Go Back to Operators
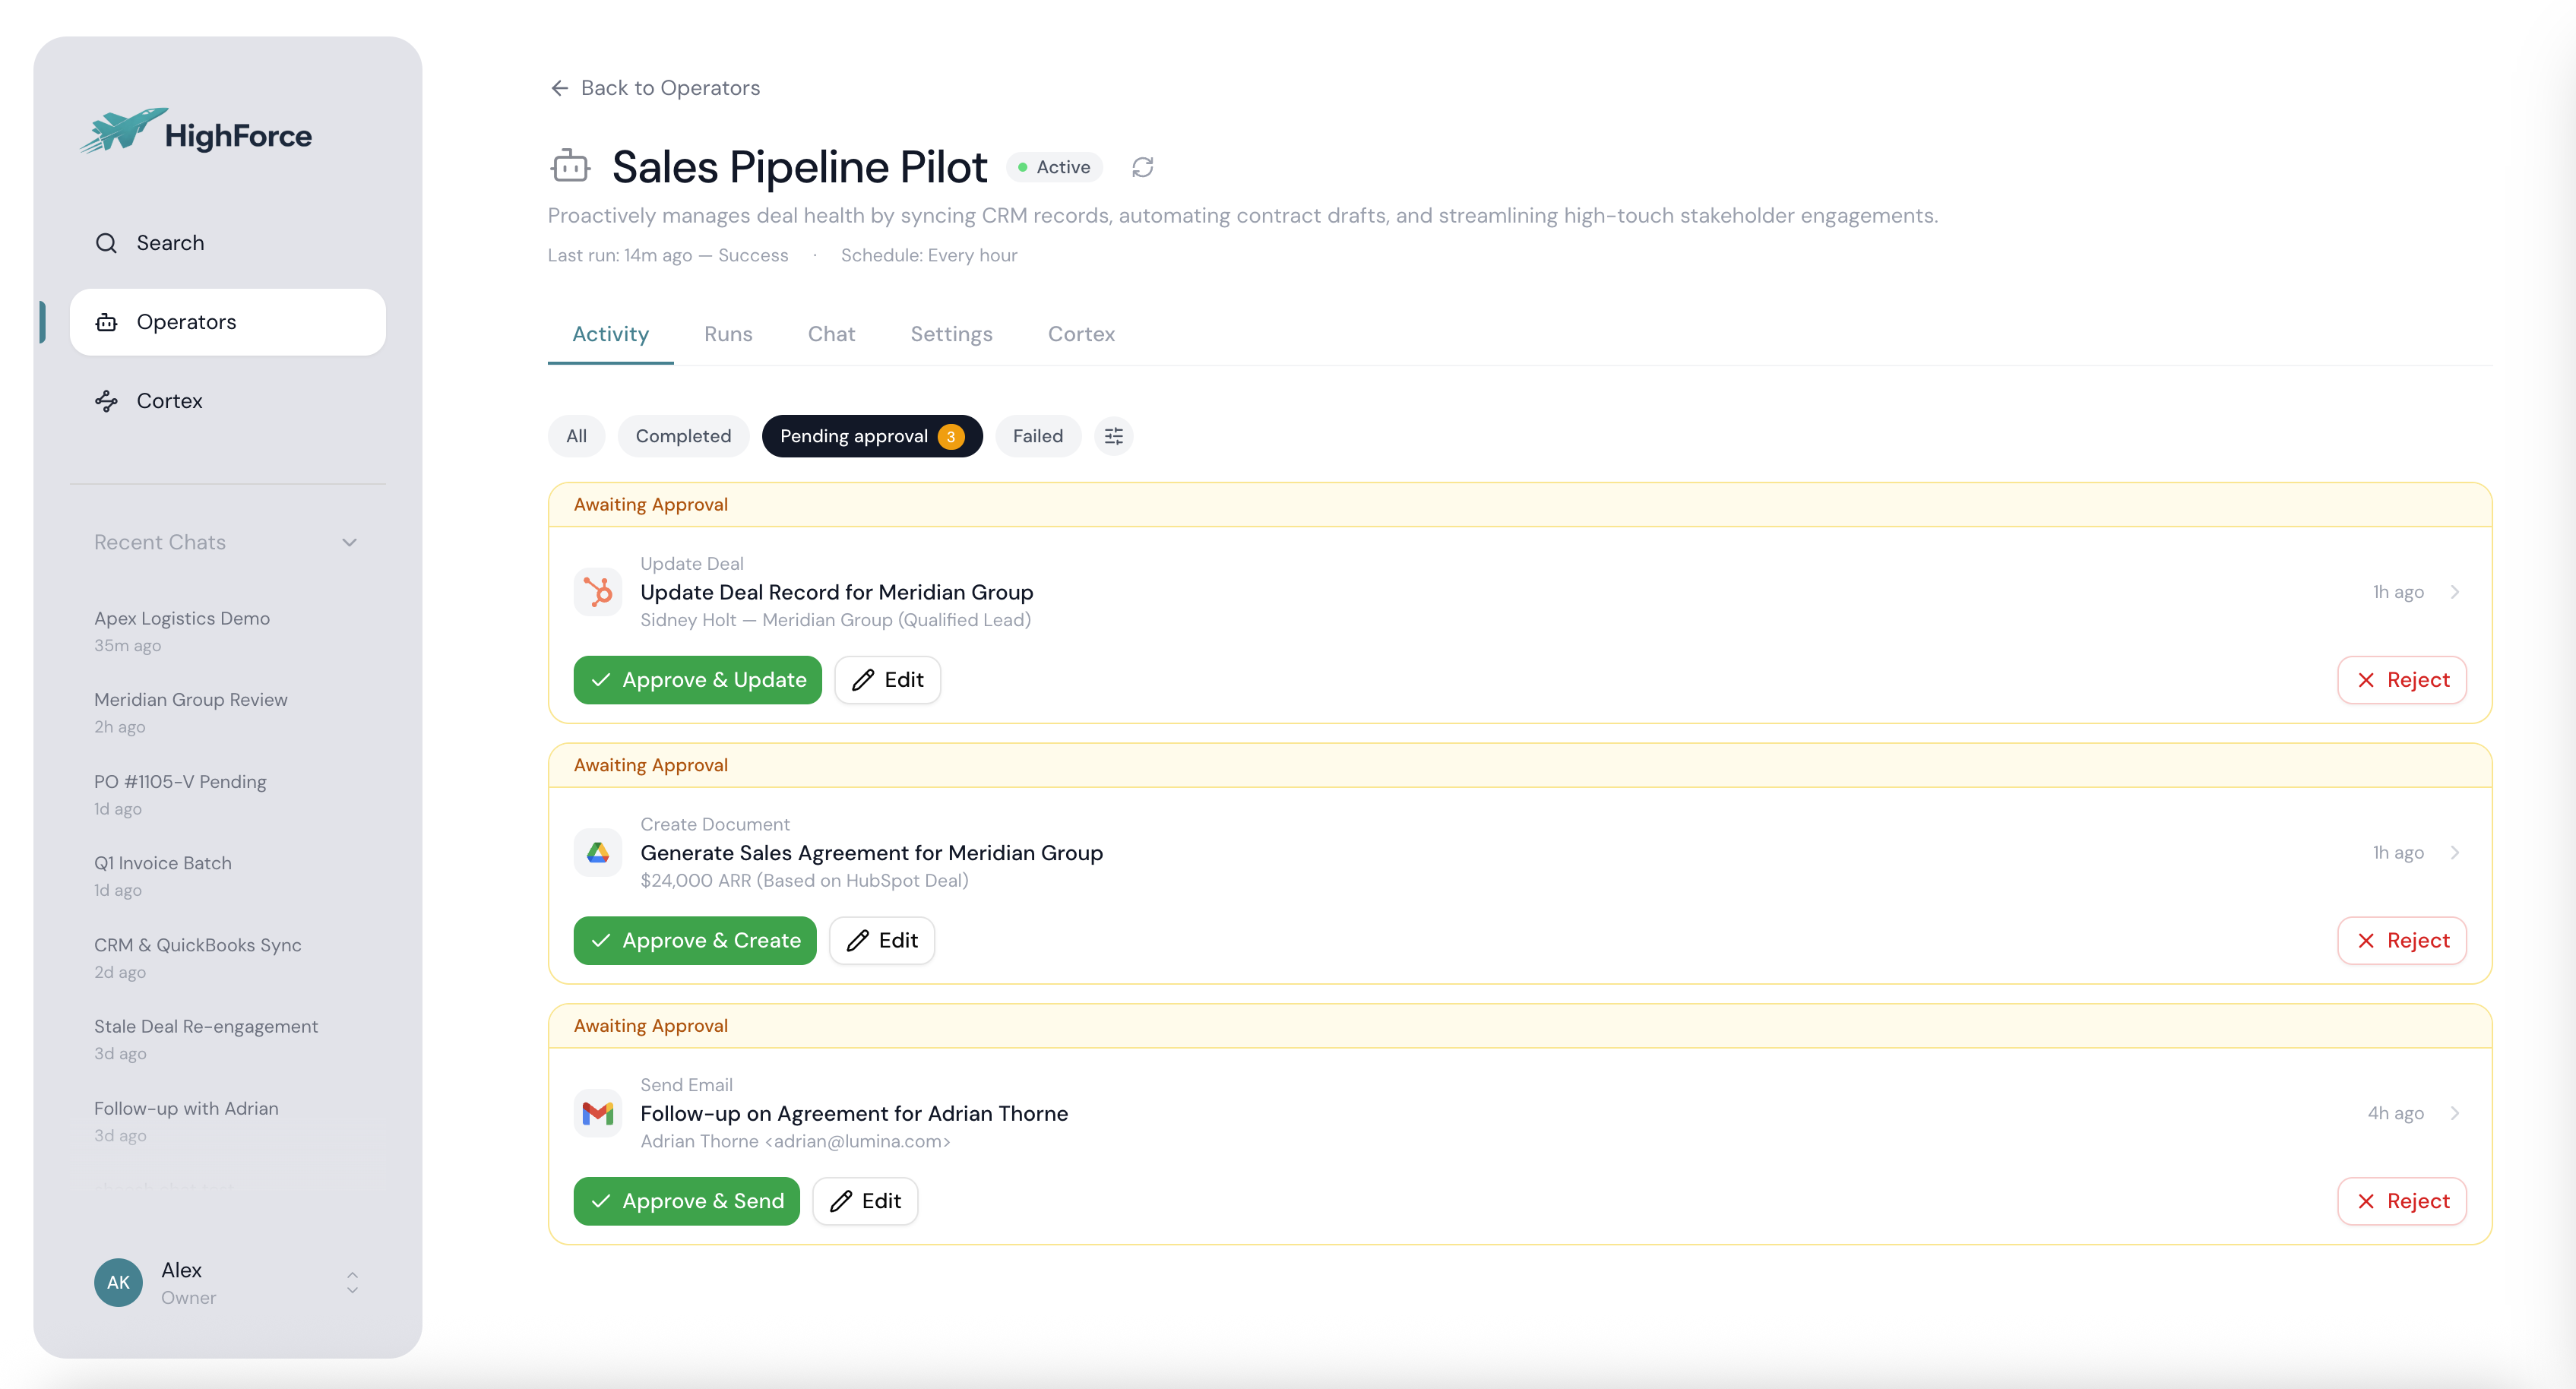Viewport: 2576px width, 1389px height. (655, 88)
